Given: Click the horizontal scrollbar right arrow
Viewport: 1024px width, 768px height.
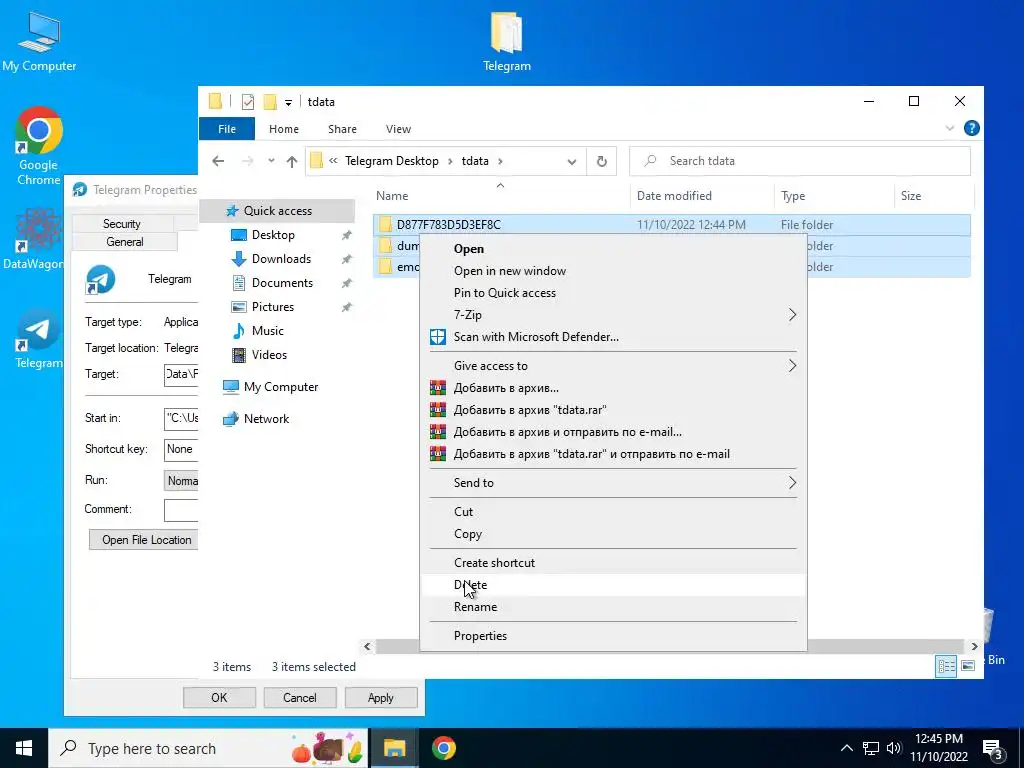Looking at the screenshot, I should 974,647.
